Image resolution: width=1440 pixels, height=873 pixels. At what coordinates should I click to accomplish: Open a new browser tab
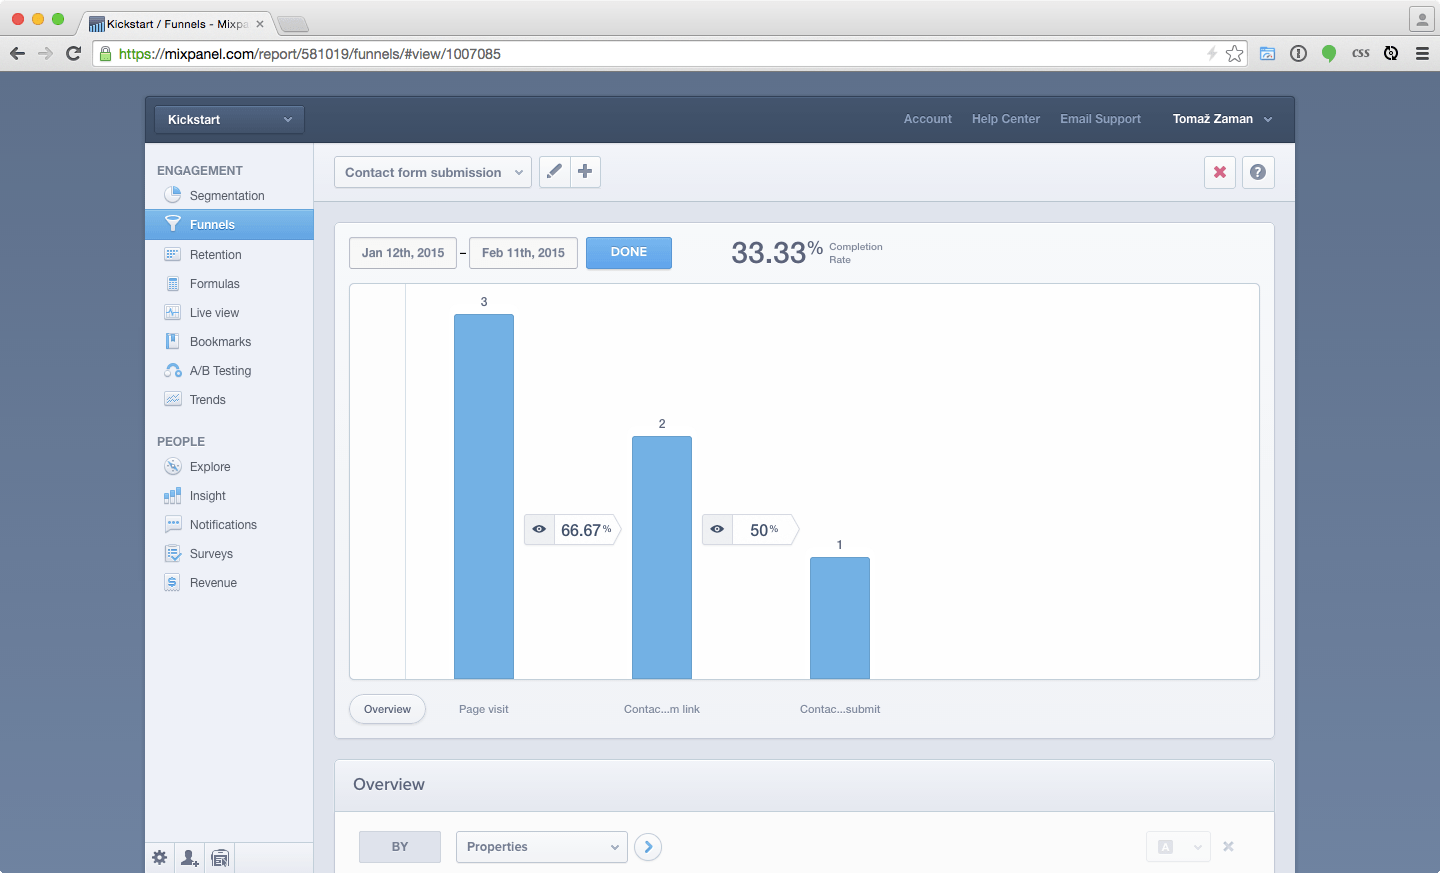293,24
